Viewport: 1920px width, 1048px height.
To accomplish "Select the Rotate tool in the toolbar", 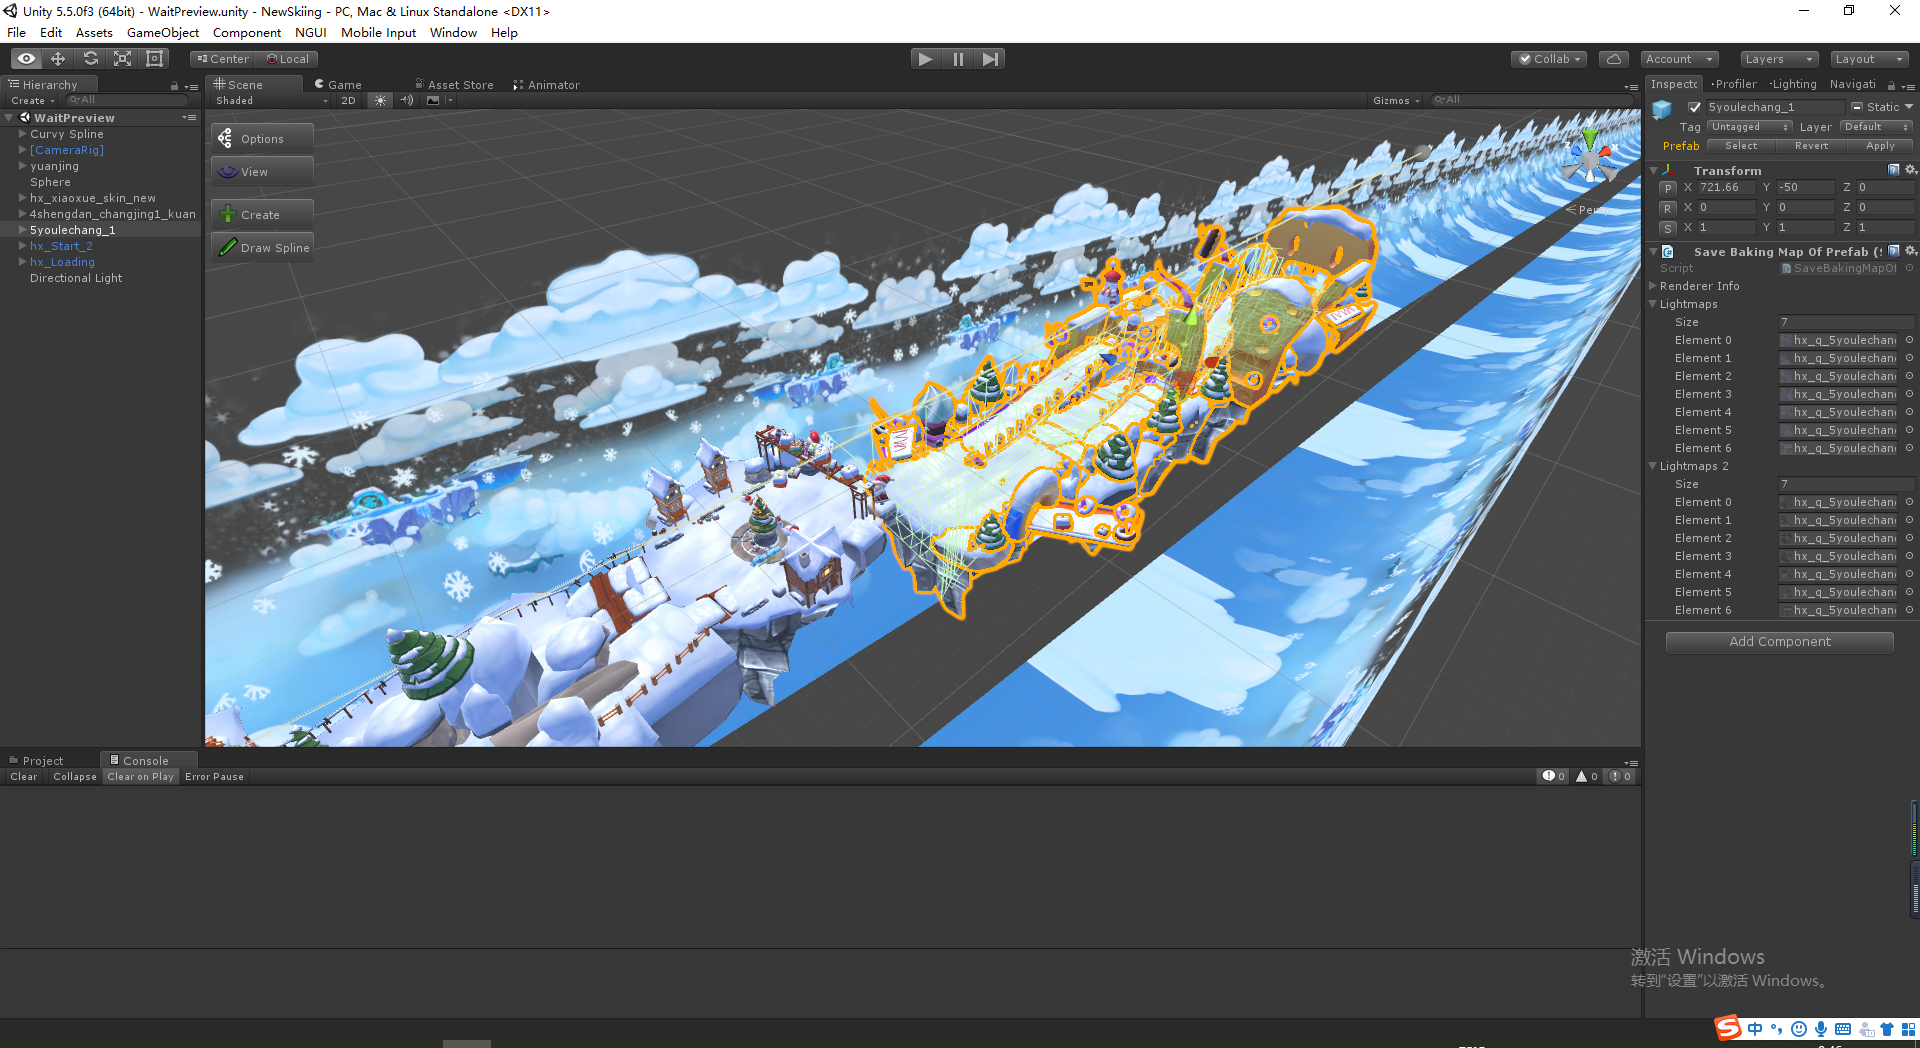I will click(90, 58).
